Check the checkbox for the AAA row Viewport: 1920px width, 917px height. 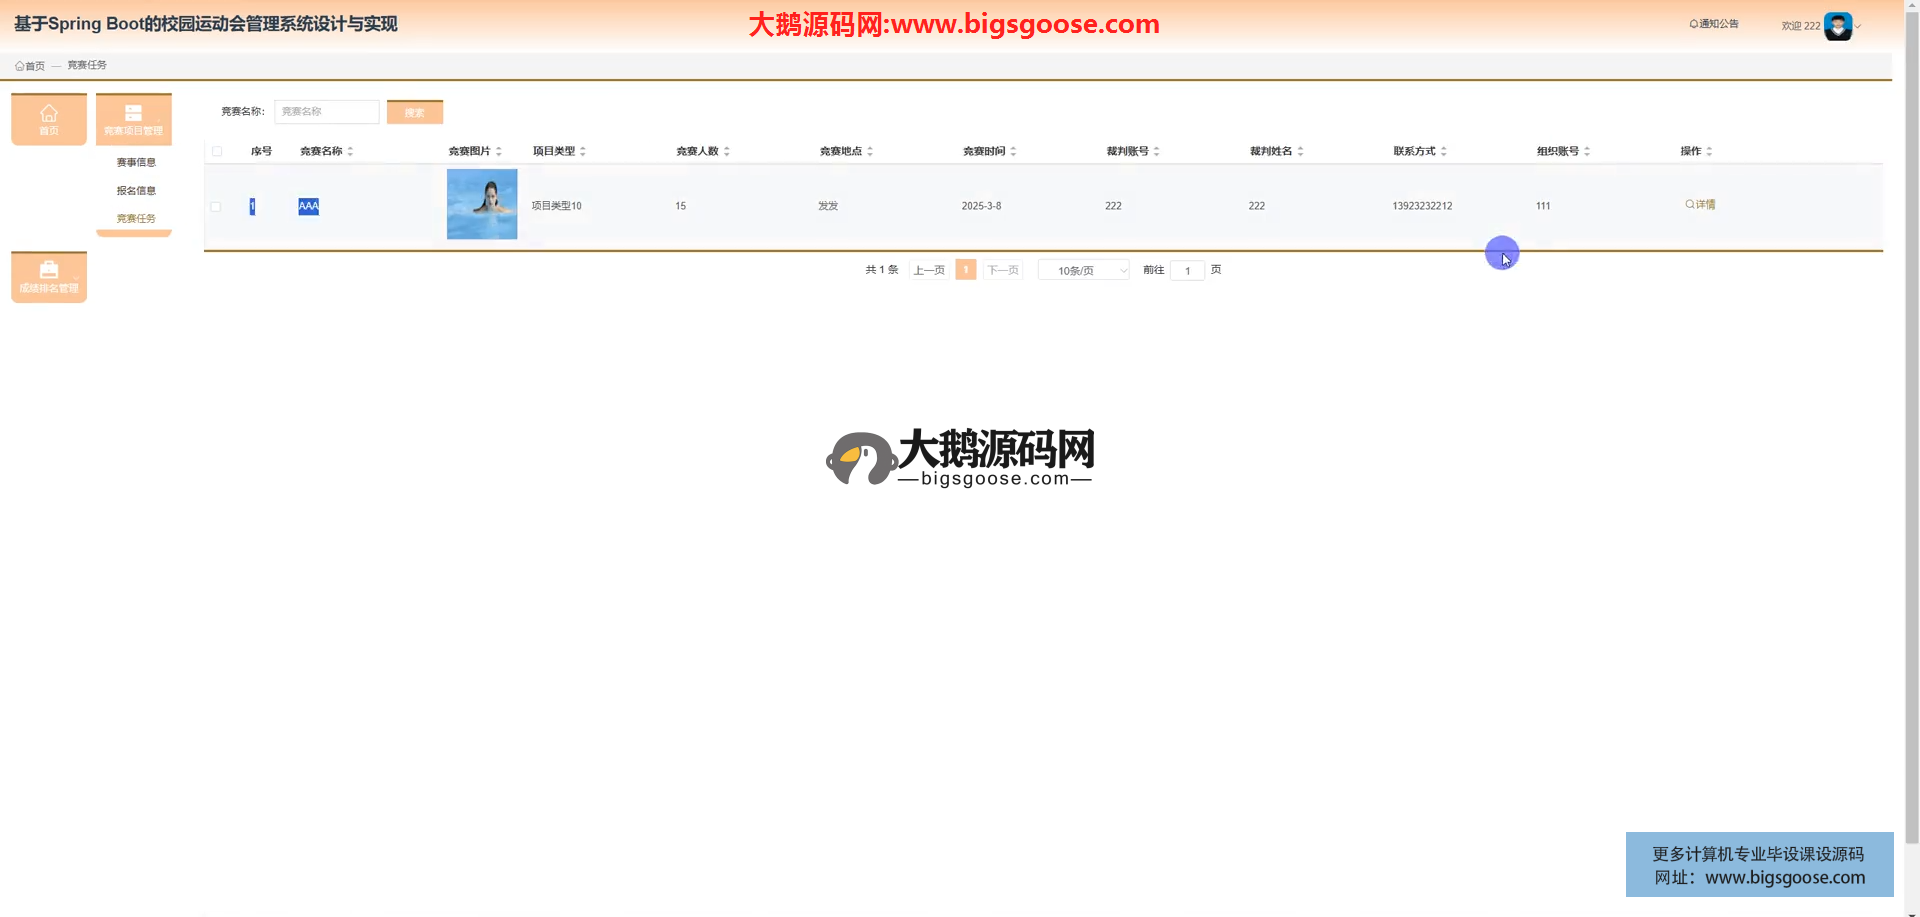point(216,207)
